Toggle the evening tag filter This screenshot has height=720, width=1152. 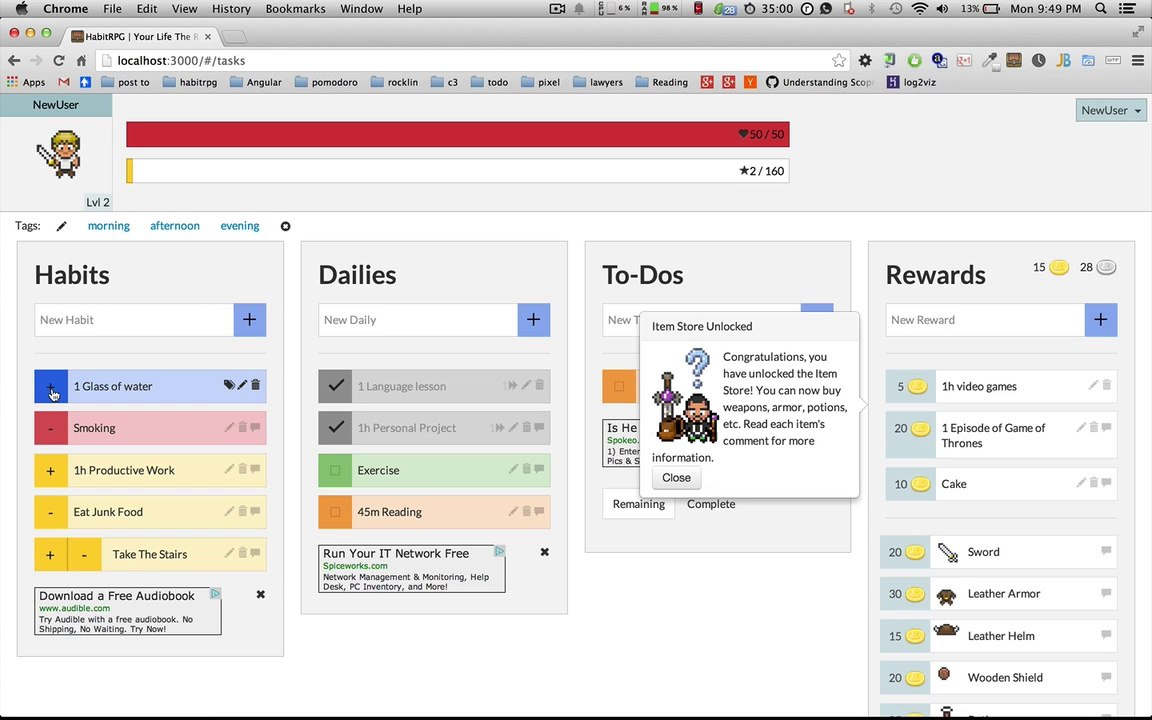(240, 226)
